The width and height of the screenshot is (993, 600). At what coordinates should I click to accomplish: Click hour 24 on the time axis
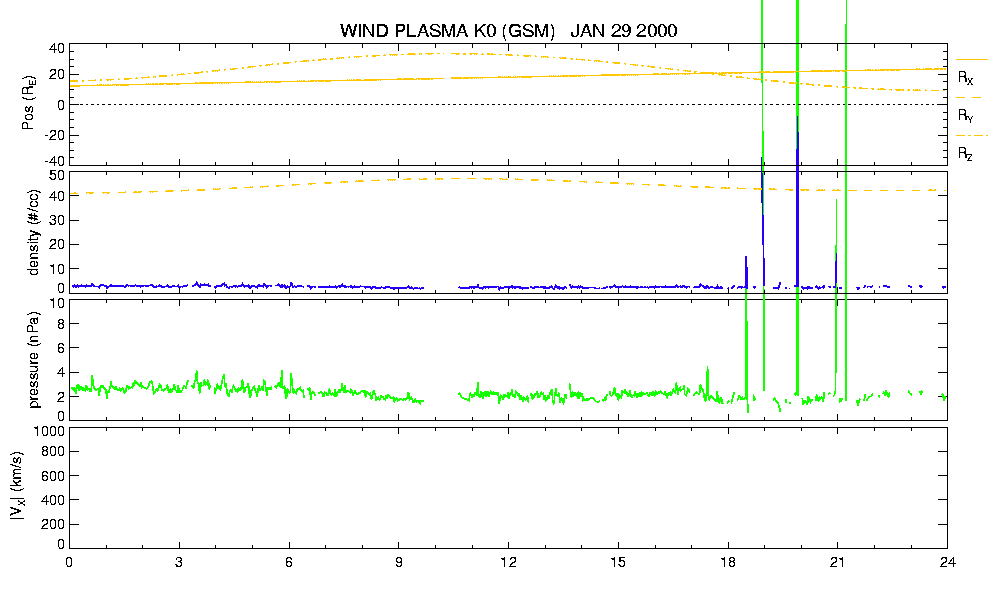coord(947,562)
